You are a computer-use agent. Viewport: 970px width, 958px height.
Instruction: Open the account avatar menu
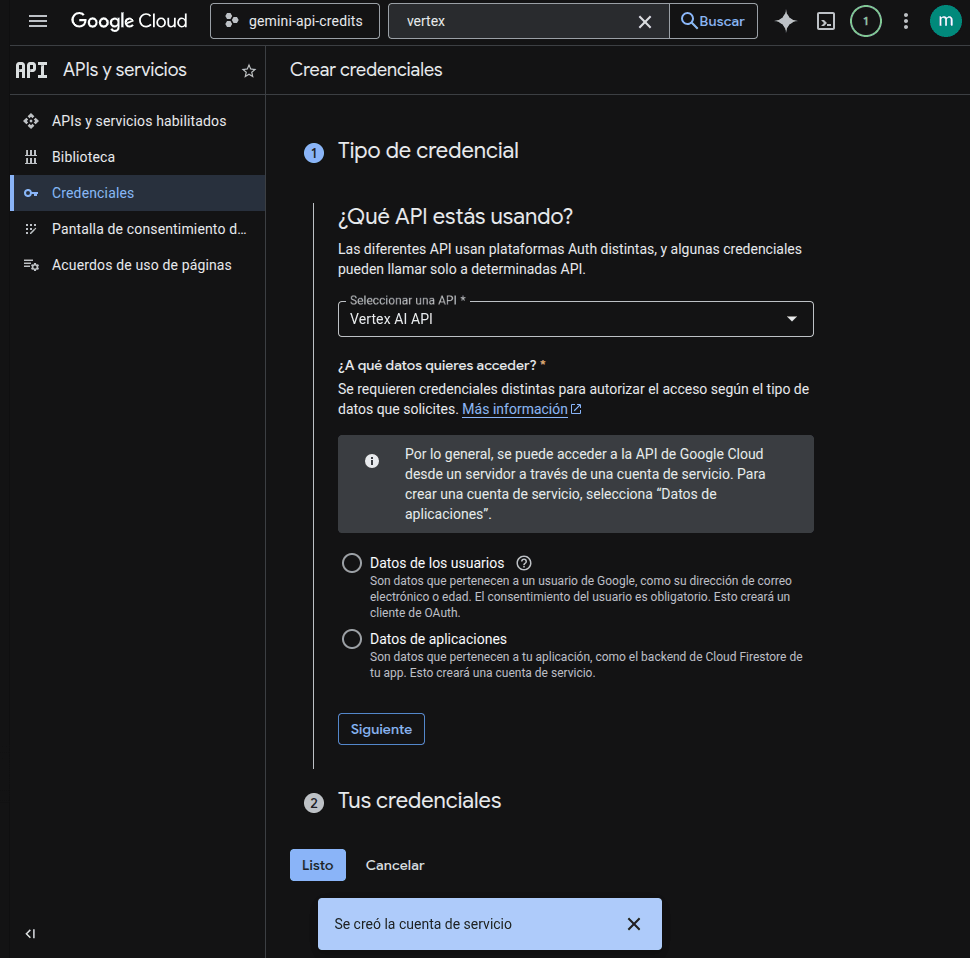(x=945, y=21)
